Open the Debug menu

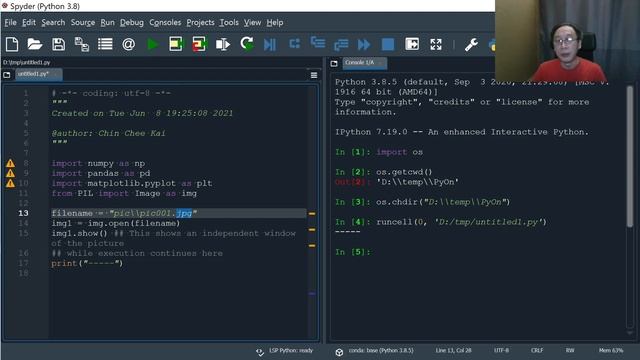[x=132, y=22]
